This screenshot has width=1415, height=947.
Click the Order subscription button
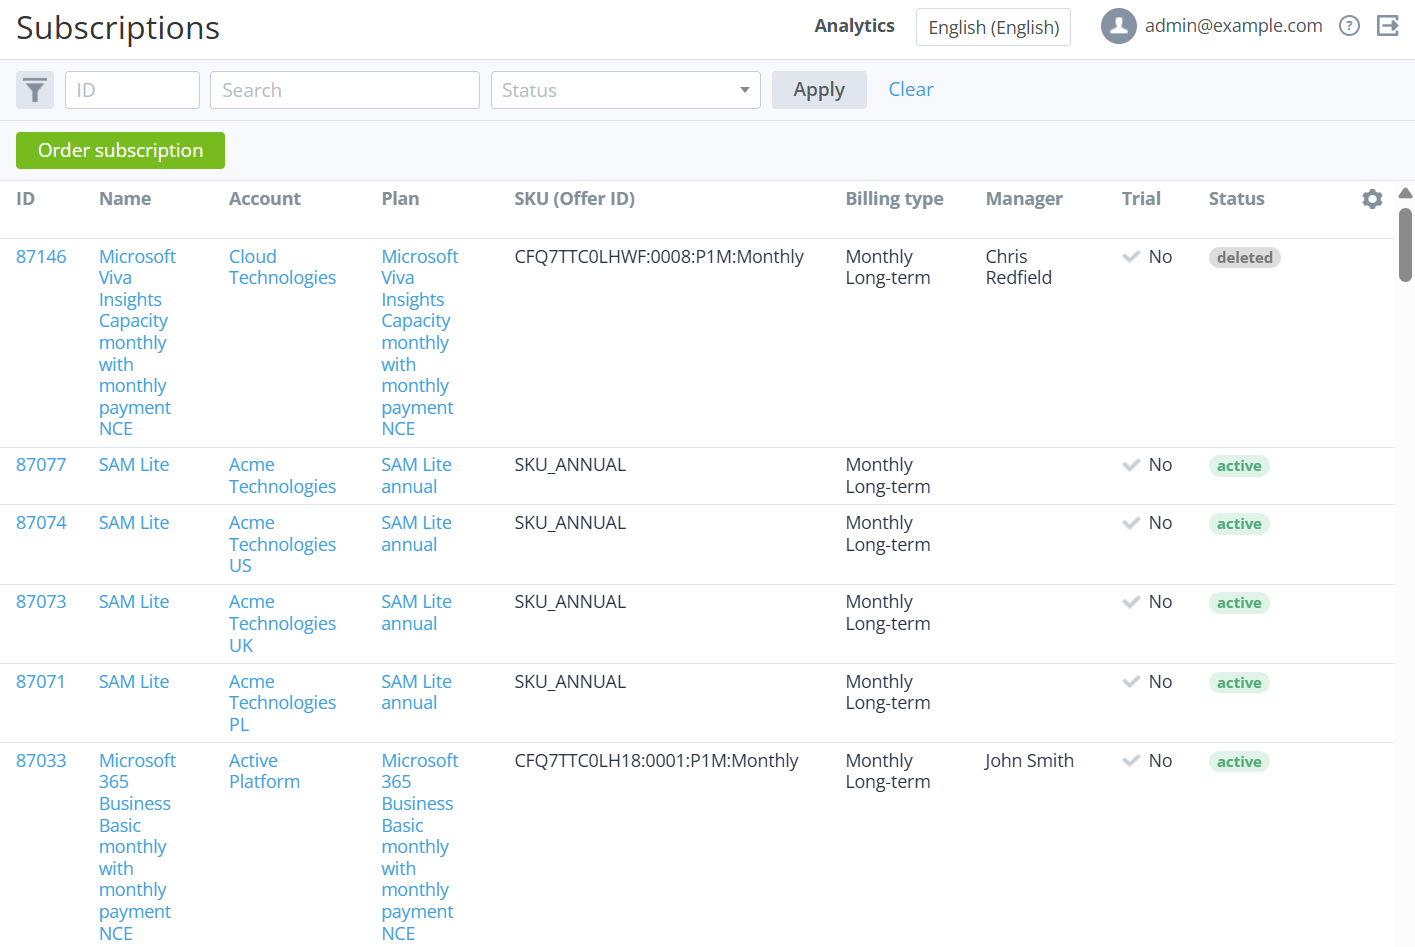point(120,150)
